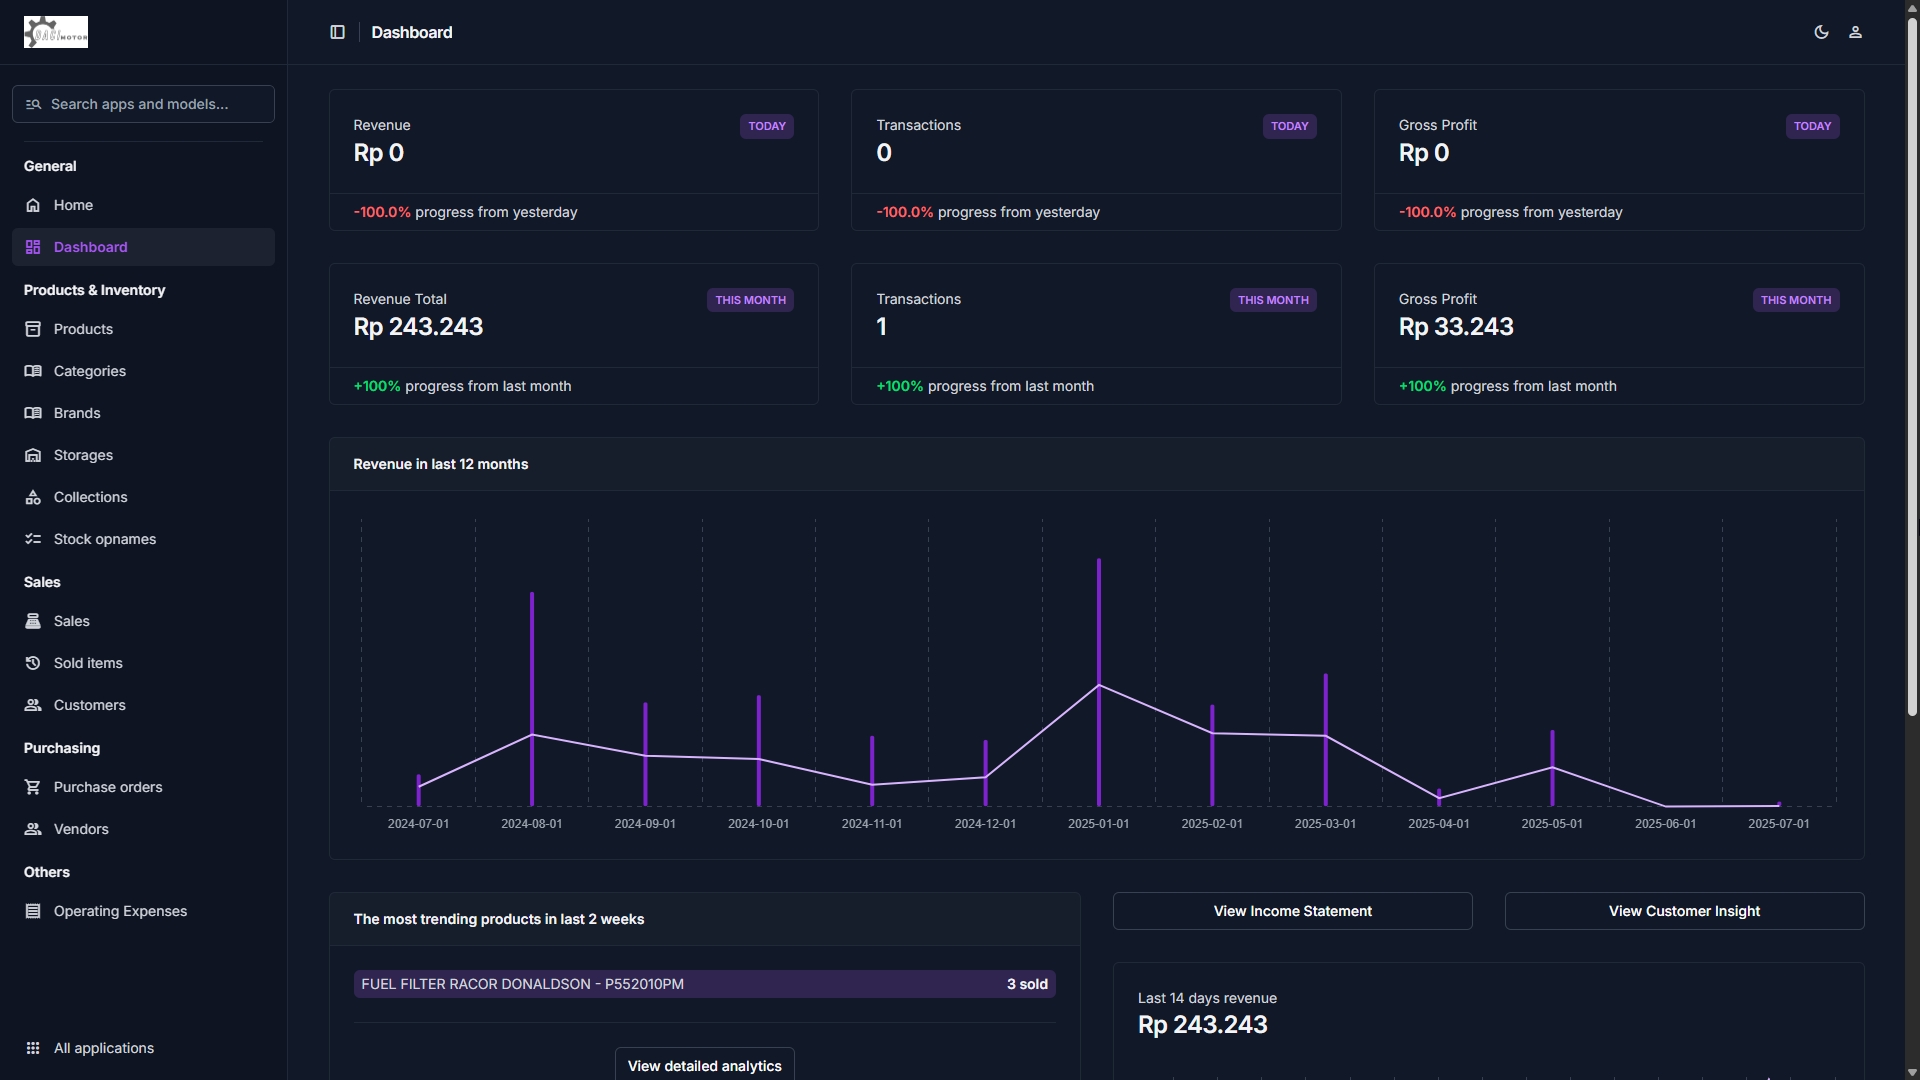Click View Income Statement button
1920x1080 pixels.
pos(1292,911)
